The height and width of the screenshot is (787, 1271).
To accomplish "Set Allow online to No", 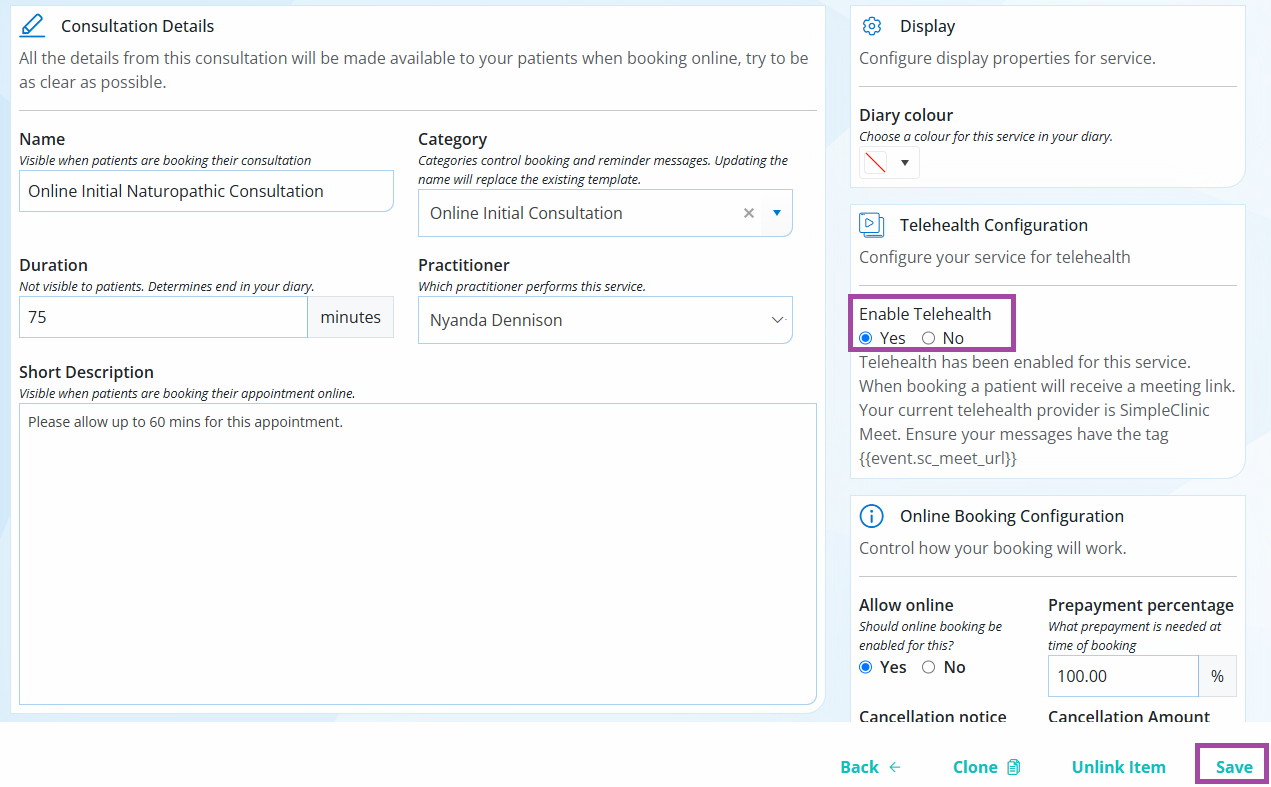I will [929, 667].
